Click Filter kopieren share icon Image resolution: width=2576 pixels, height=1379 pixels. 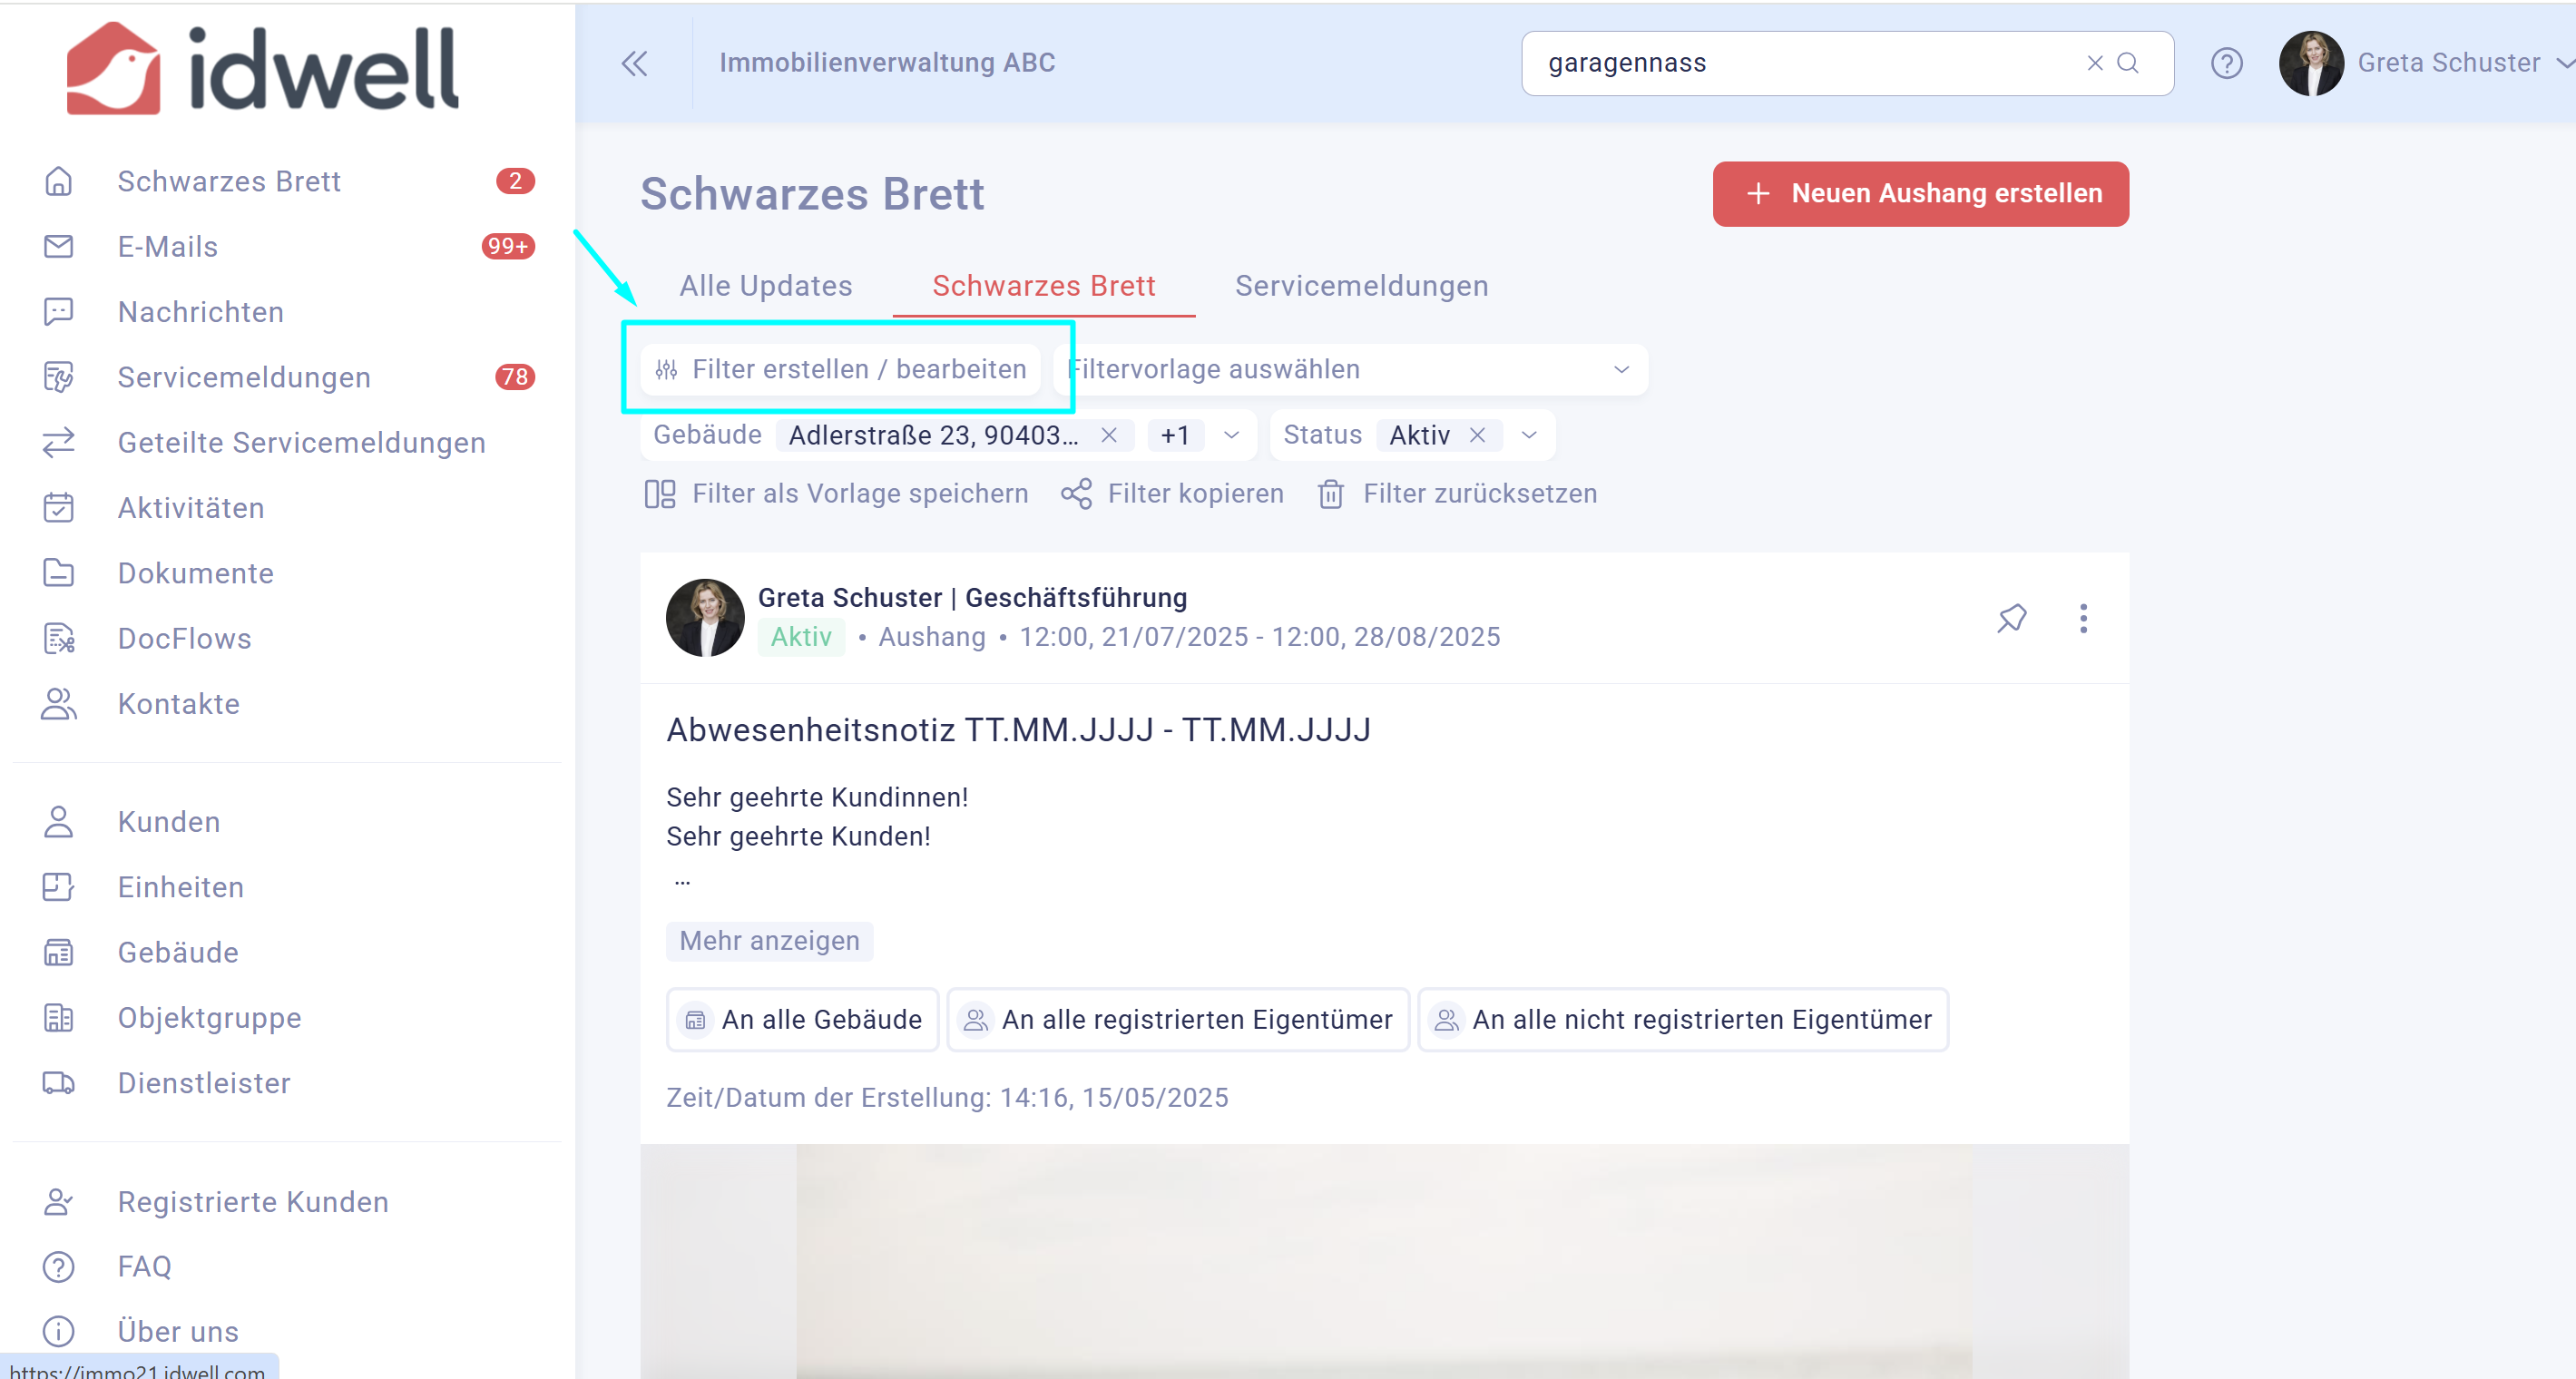(1076, 493)
